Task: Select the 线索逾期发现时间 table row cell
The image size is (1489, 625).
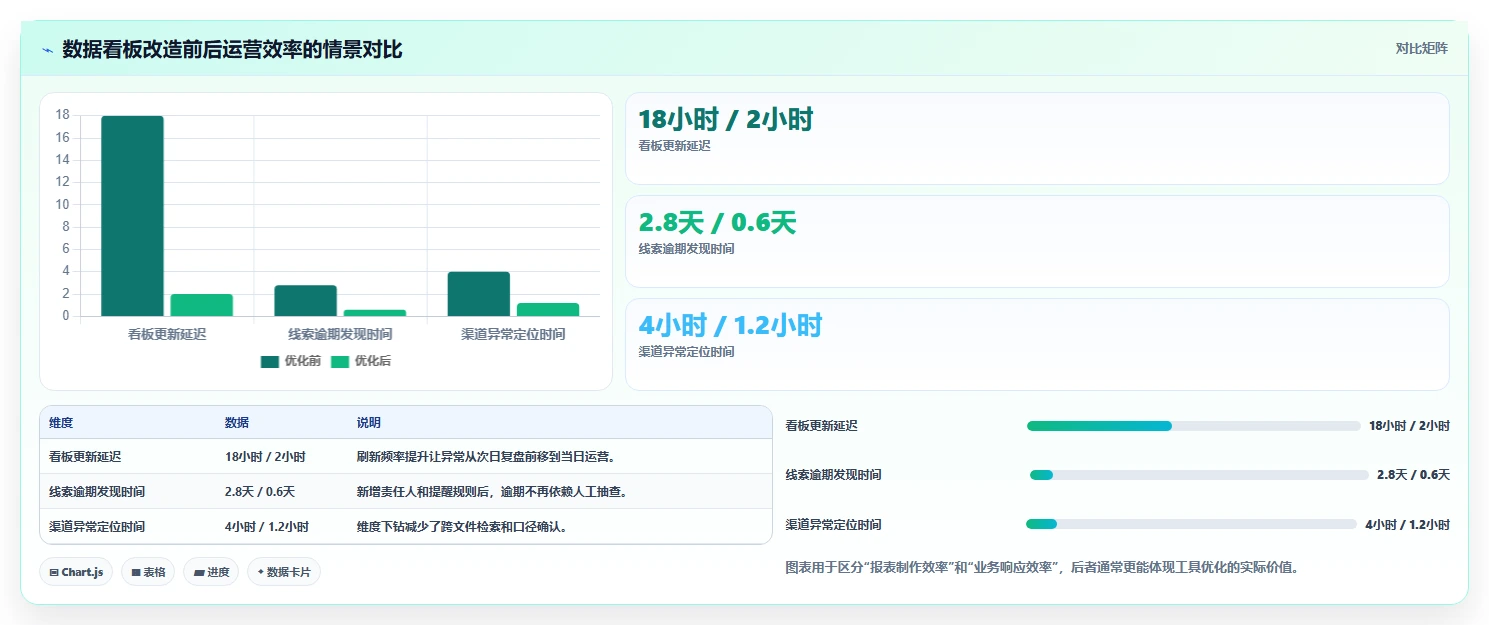Action: (x=97, y=492)
